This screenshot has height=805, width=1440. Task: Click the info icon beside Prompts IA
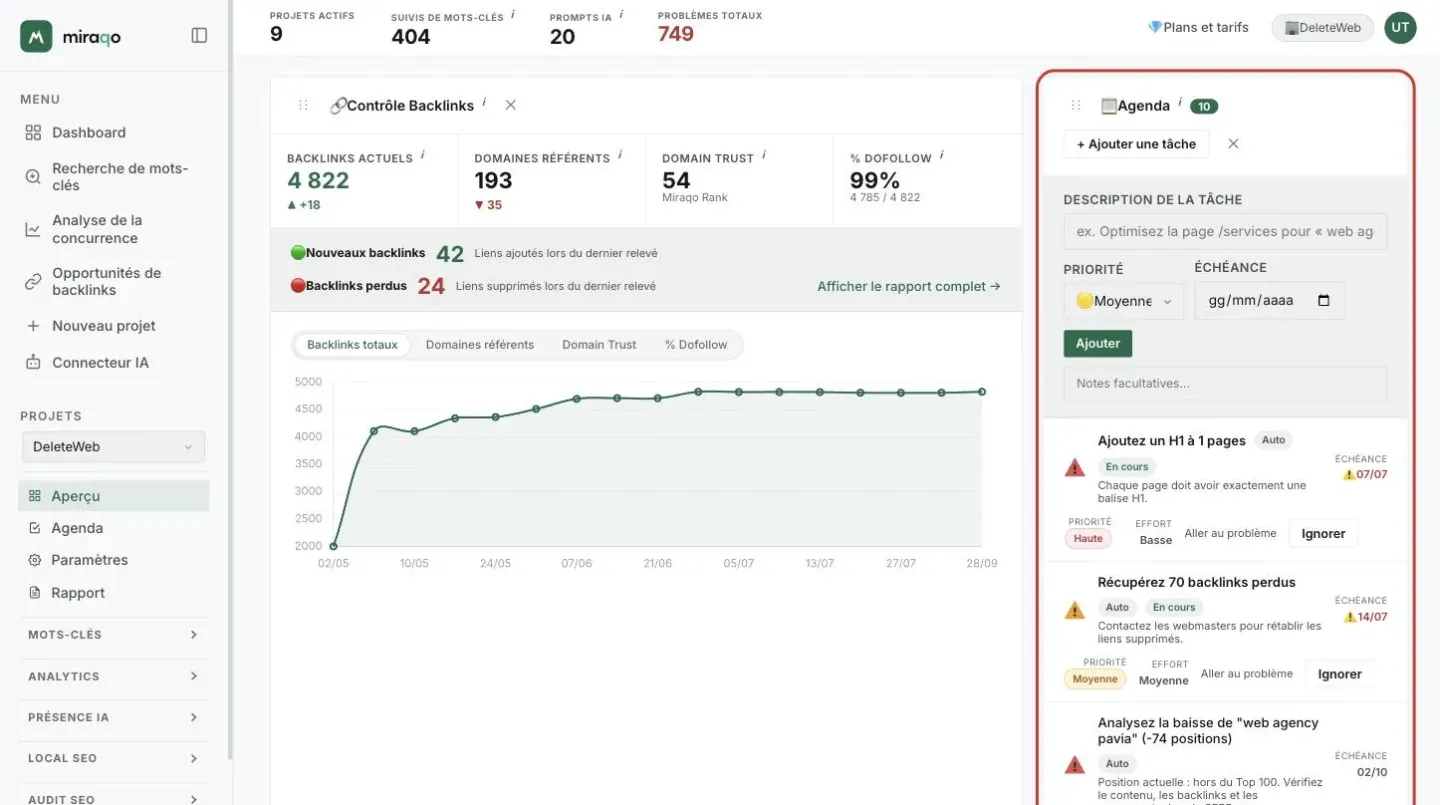(x=622, y=15)
